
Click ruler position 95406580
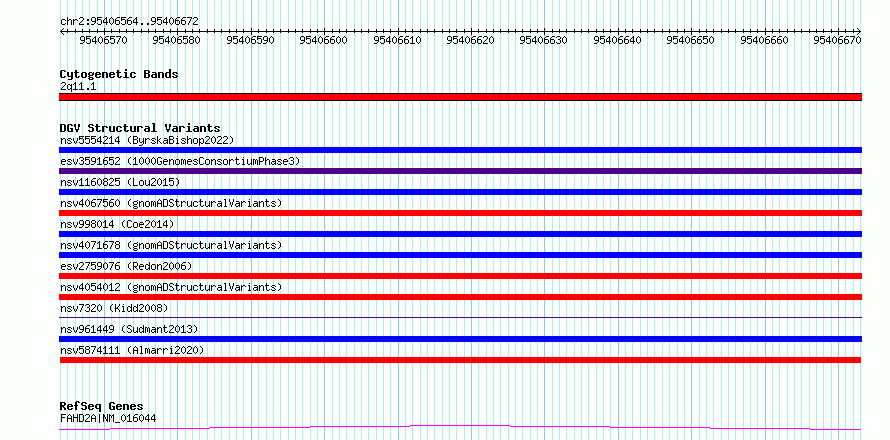tap(177, 40)
